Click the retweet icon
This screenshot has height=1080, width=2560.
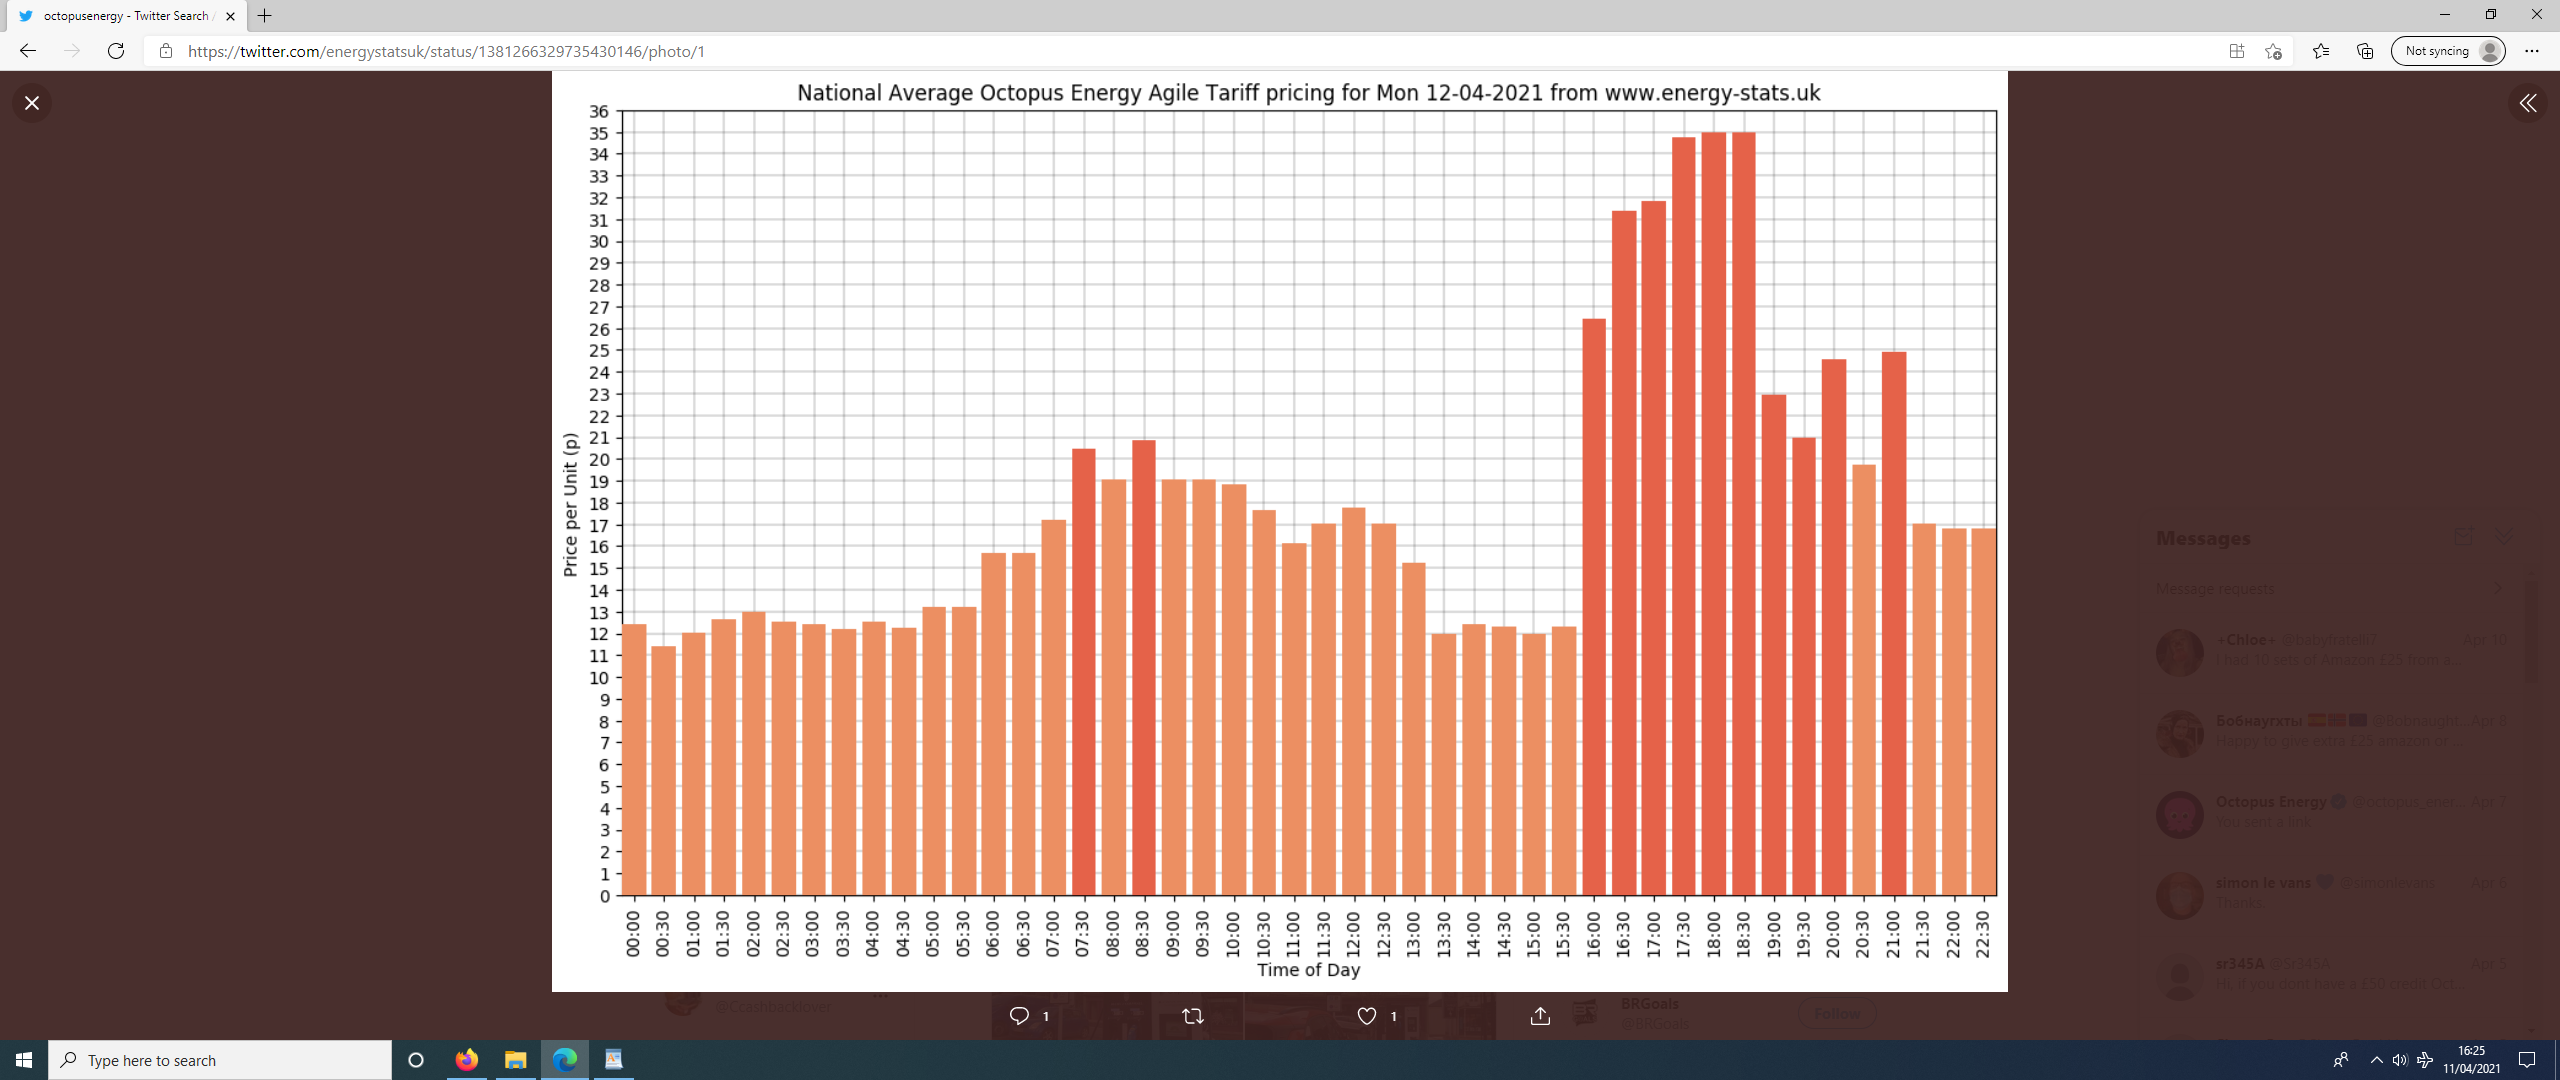1192,1016
